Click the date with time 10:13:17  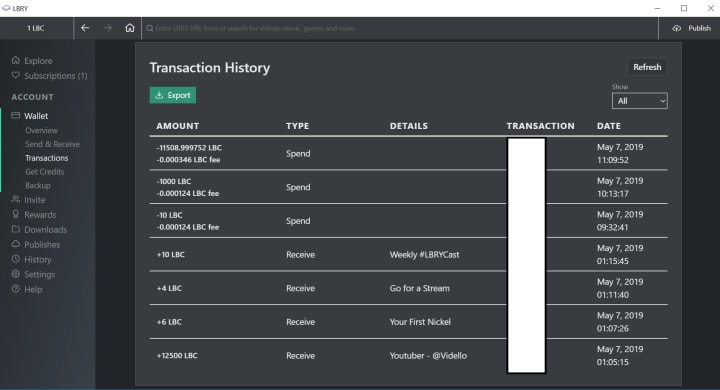click(620, 187)
